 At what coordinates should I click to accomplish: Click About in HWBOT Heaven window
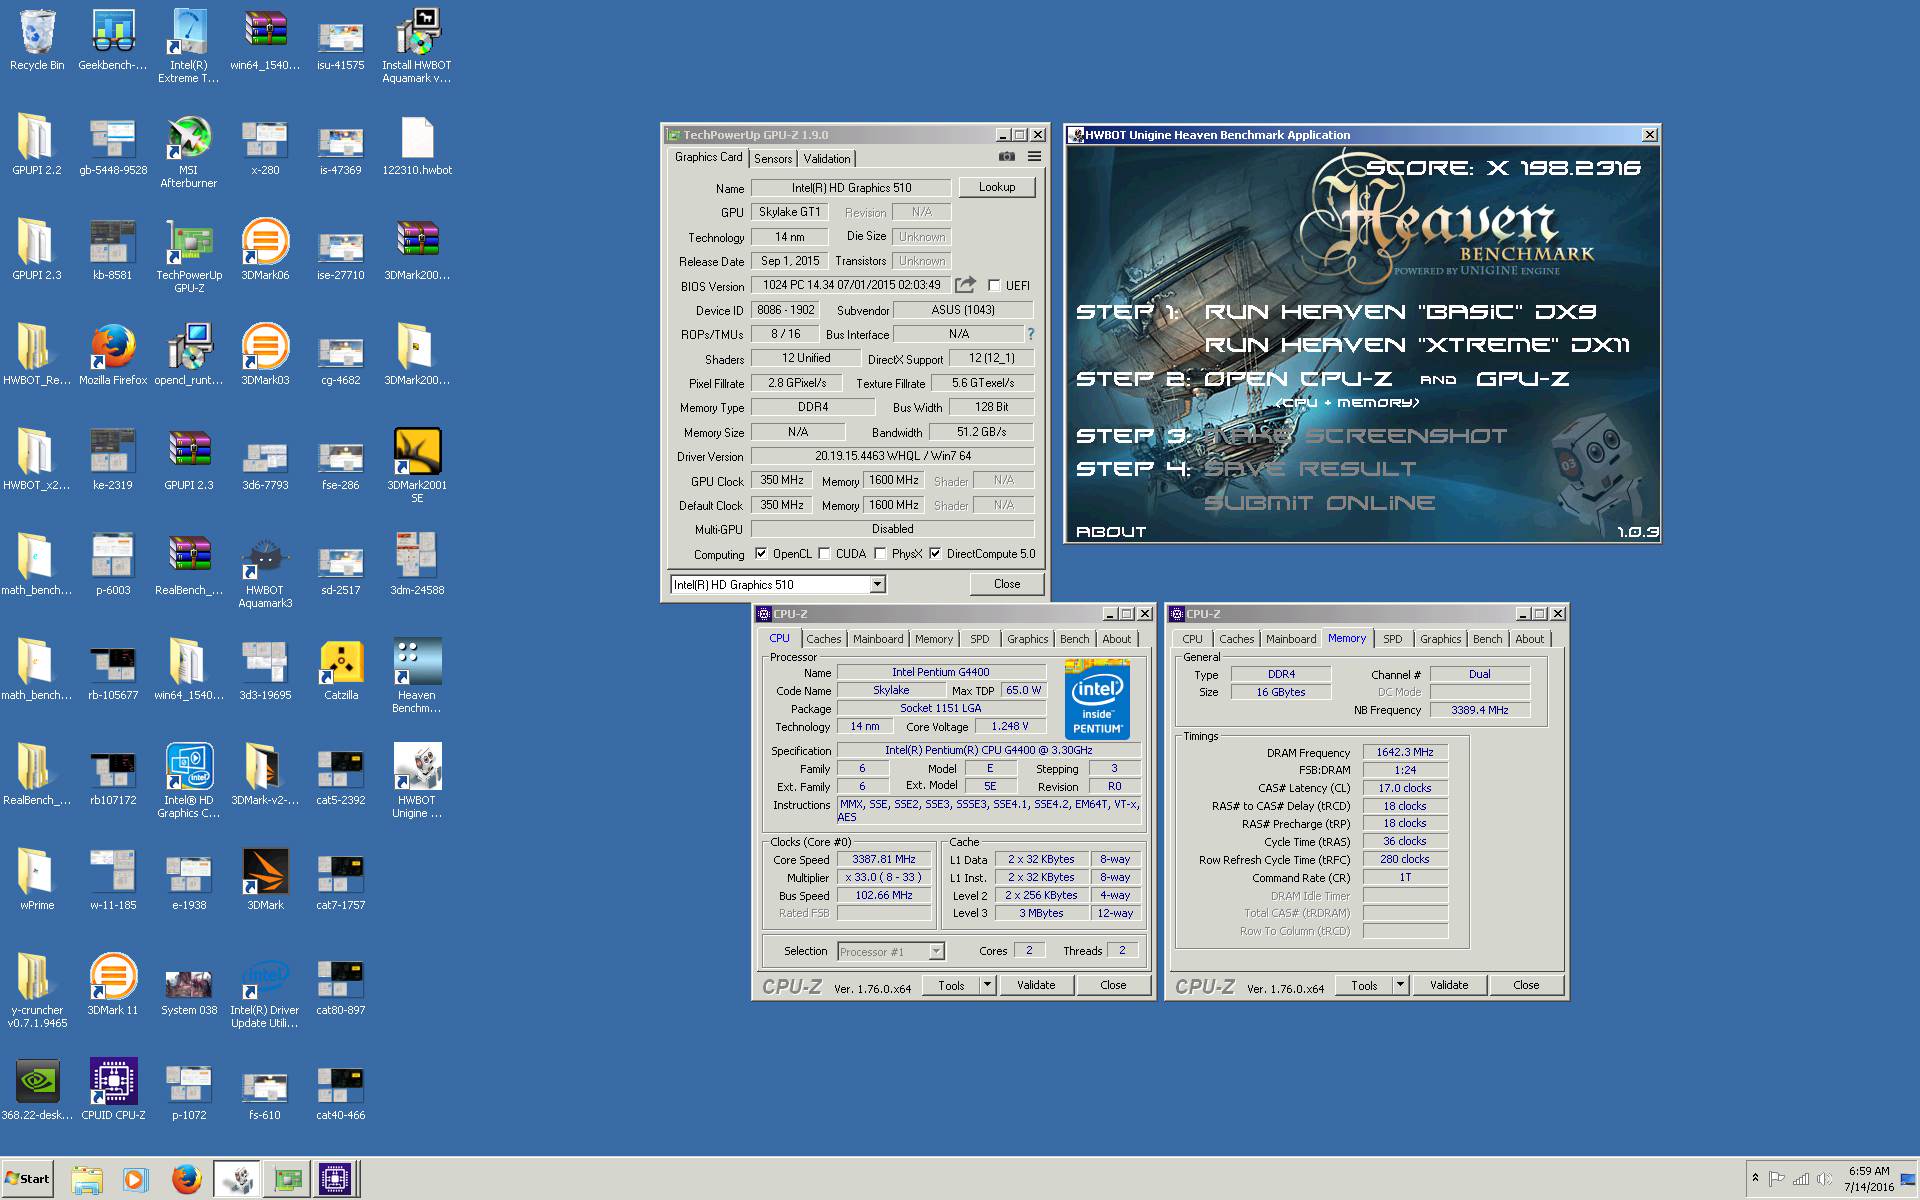point(1111,532)
